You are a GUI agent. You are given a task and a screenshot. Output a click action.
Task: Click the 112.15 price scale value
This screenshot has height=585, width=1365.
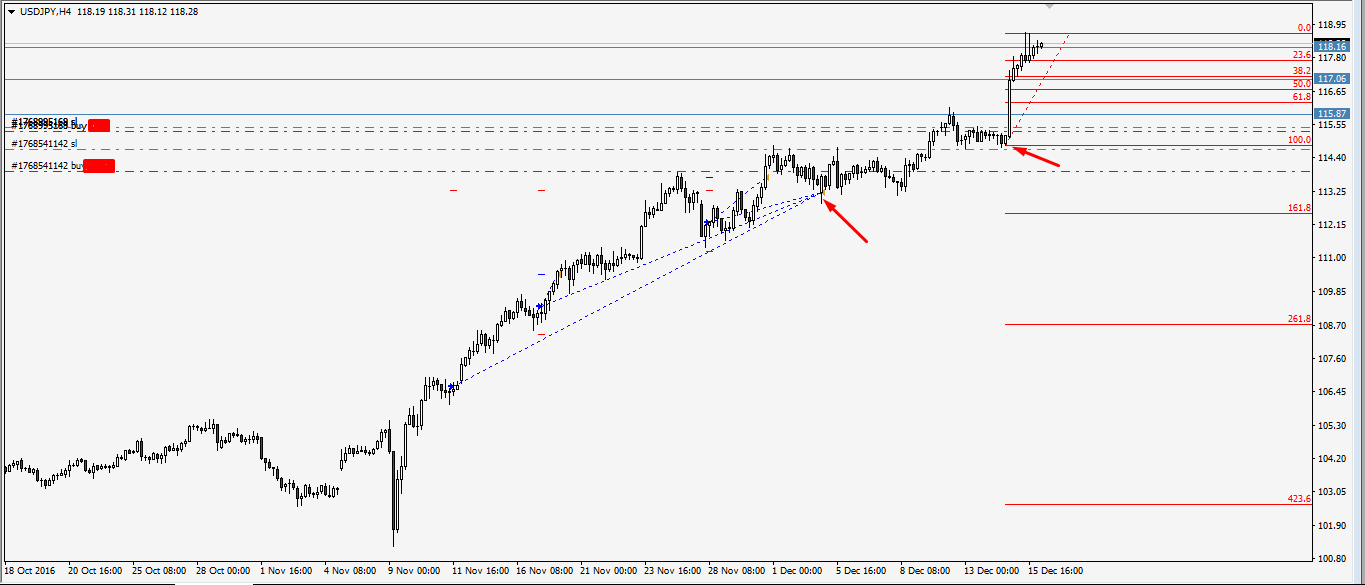(x=1333, y=225)
